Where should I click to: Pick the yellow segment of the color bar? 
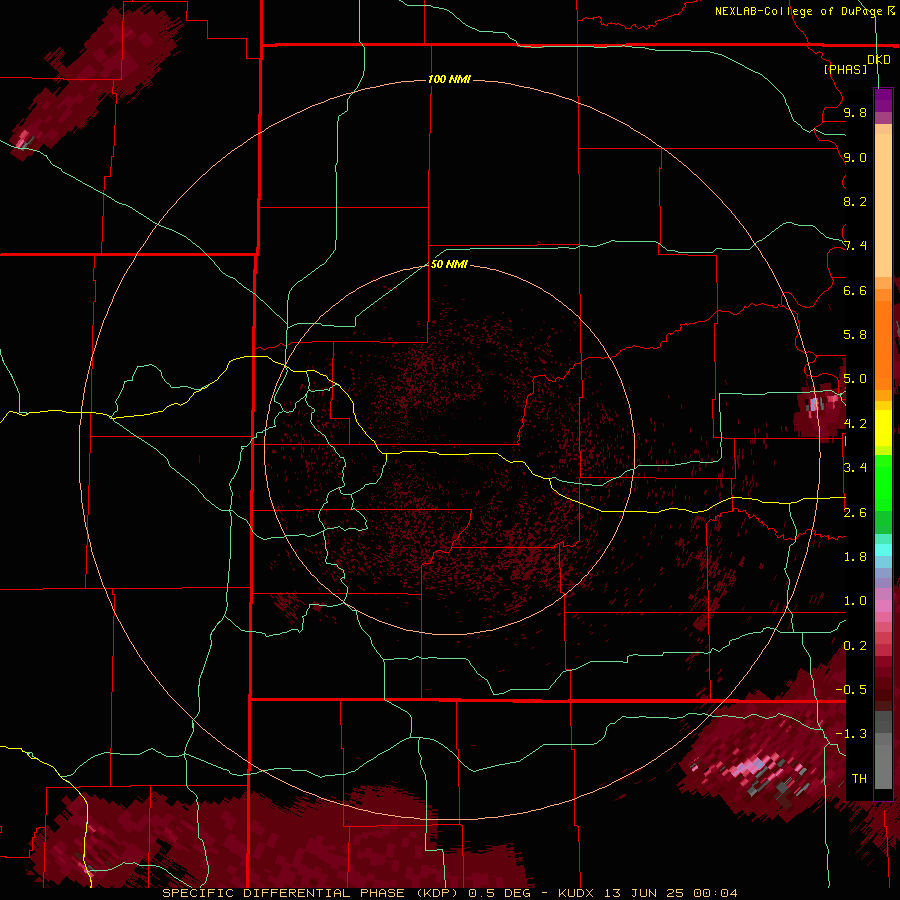[883, 428]
